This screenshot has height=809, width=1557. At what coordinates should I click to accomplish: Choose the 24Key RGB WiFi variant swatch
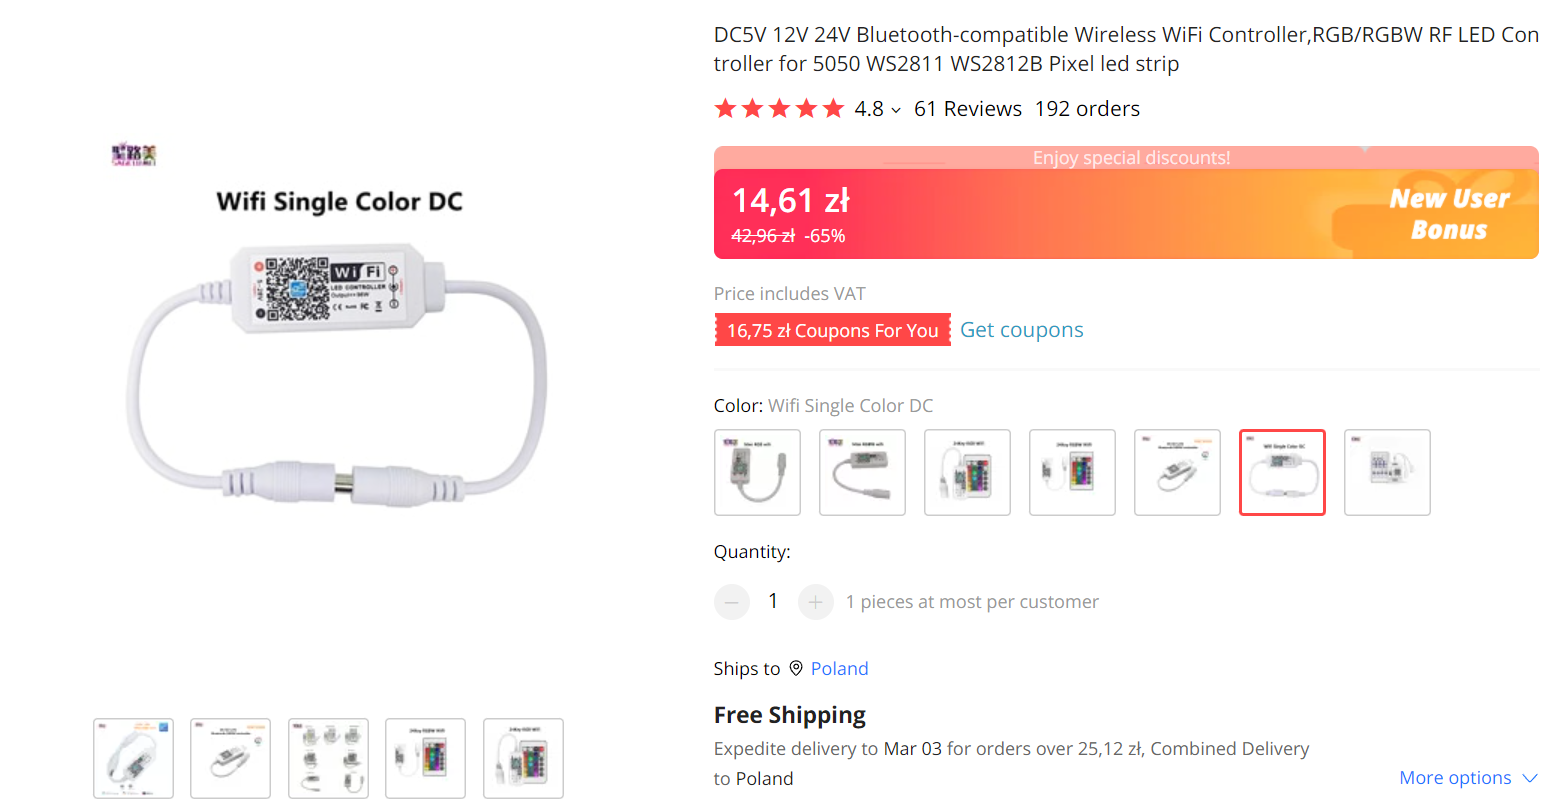coord(967,473)
